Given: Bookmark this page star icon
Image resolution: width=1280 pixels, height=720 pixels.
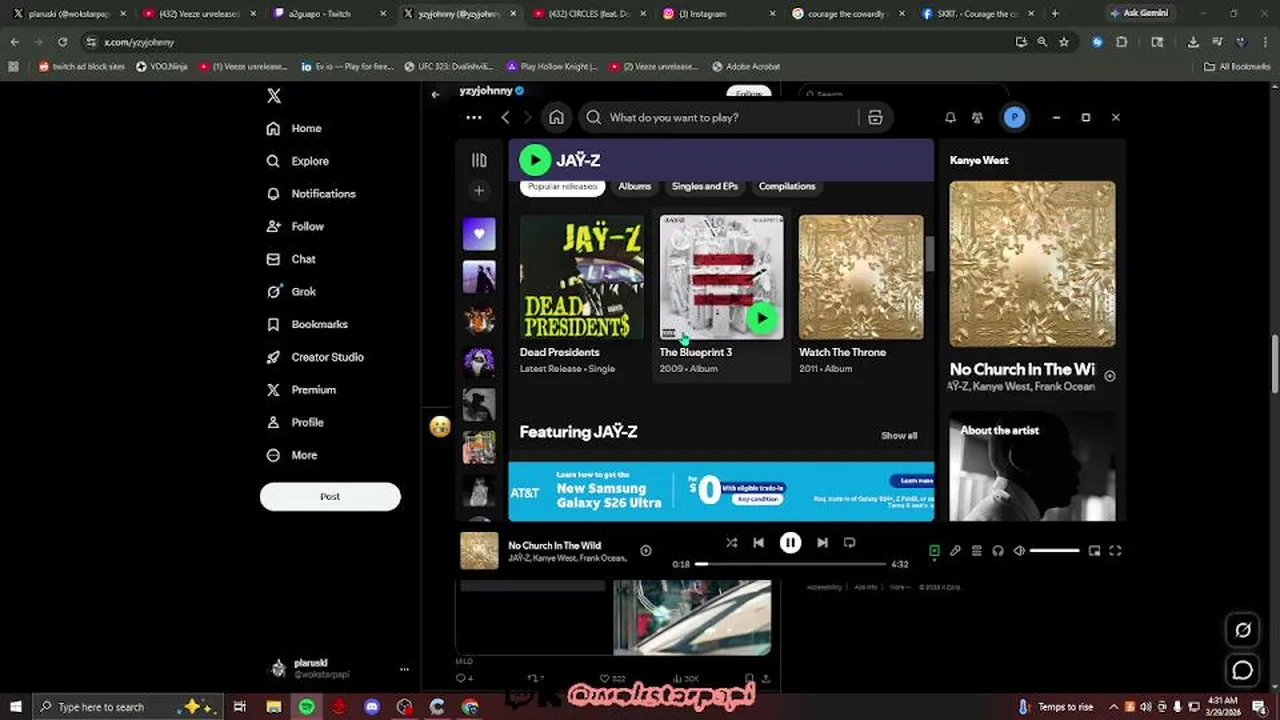Looking at the screenshot, I should pos(1064,42).
